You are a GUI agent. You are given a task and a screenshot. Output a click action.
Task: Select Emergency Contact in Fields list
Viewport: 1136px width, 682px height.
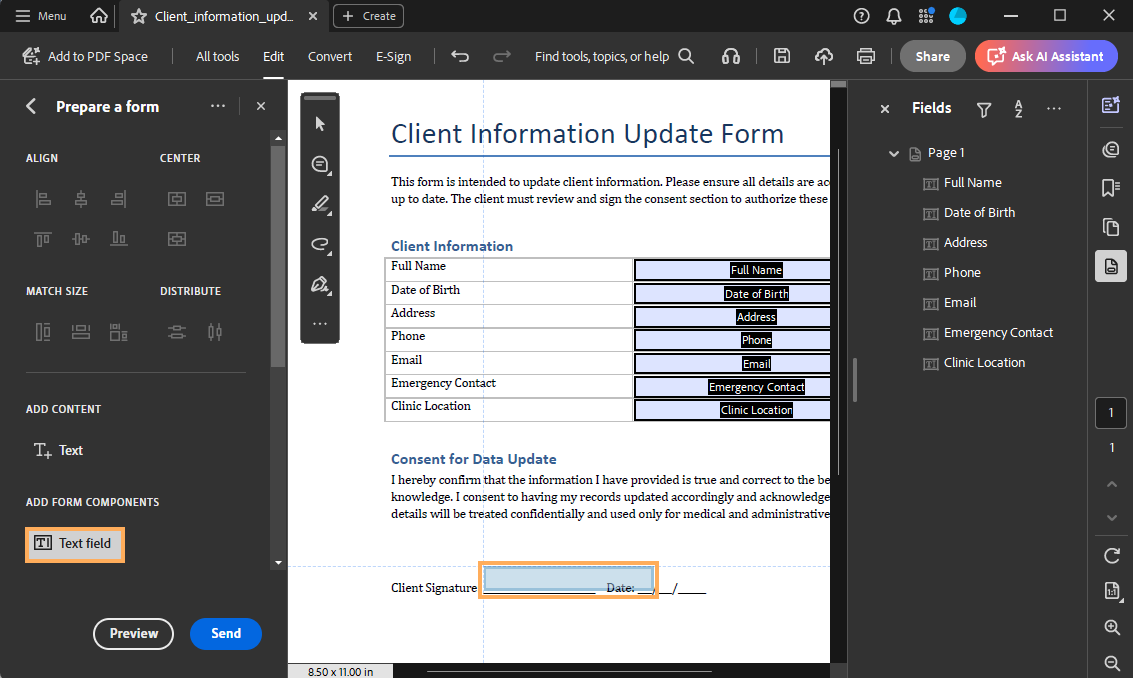[998, 333]
